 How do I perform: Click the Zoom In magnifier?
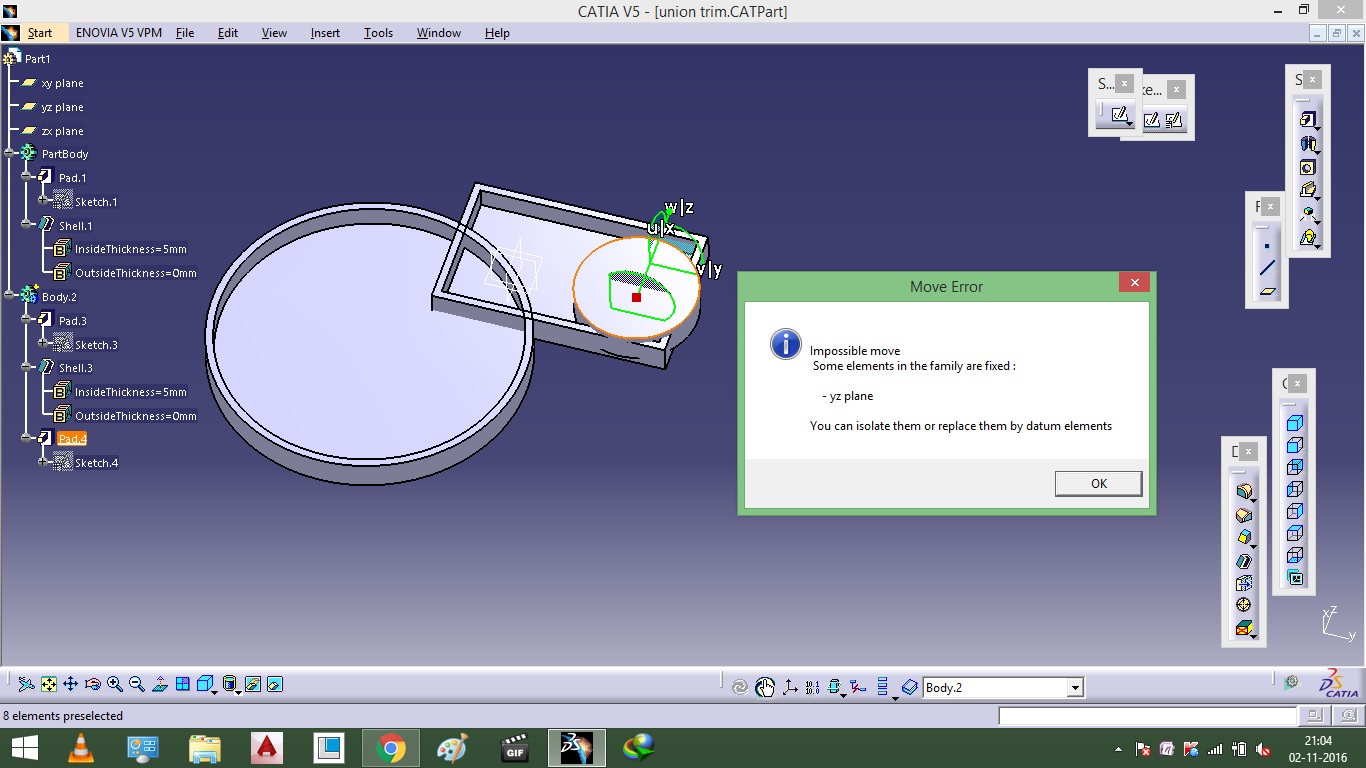[115, 684]
